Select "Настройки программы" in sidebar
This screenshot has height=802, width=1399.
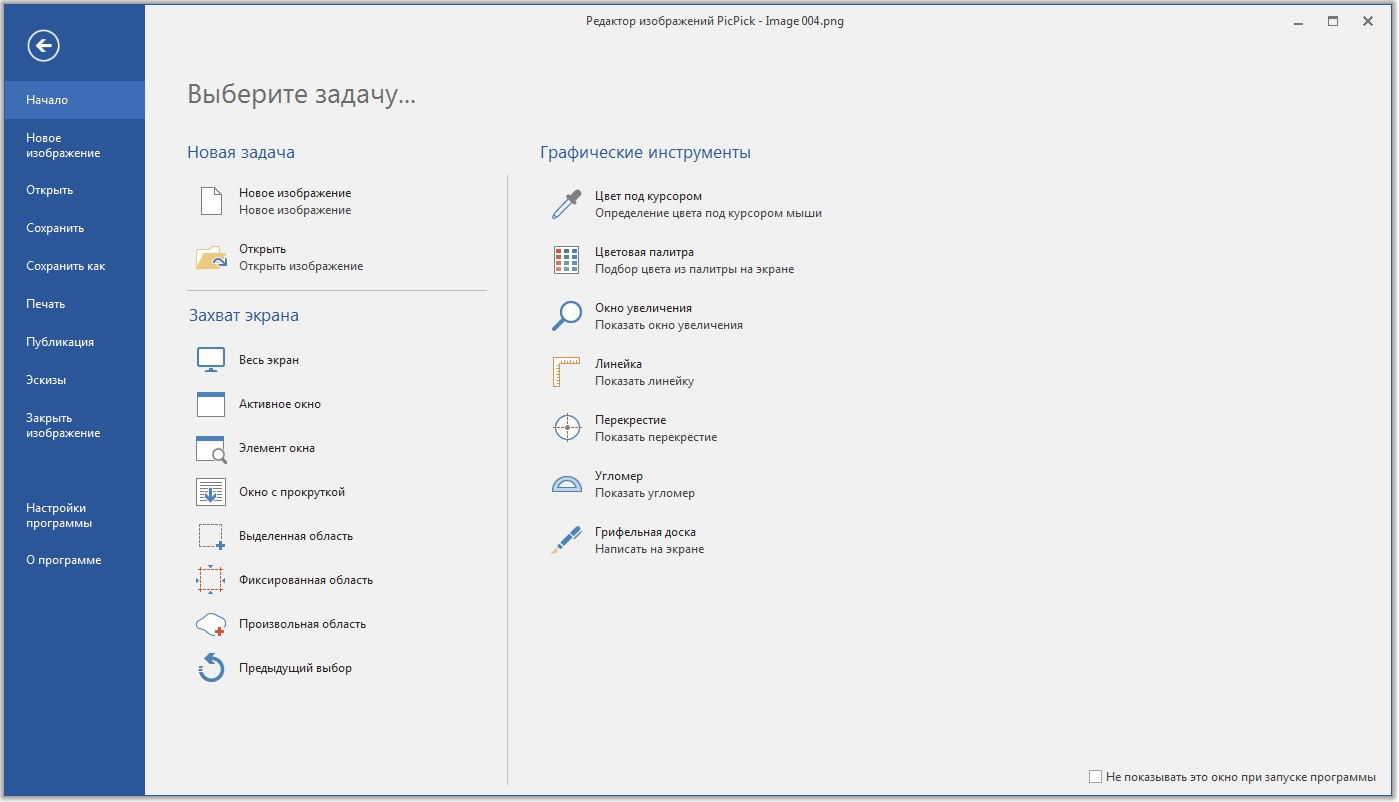click(x=59, y=515)
